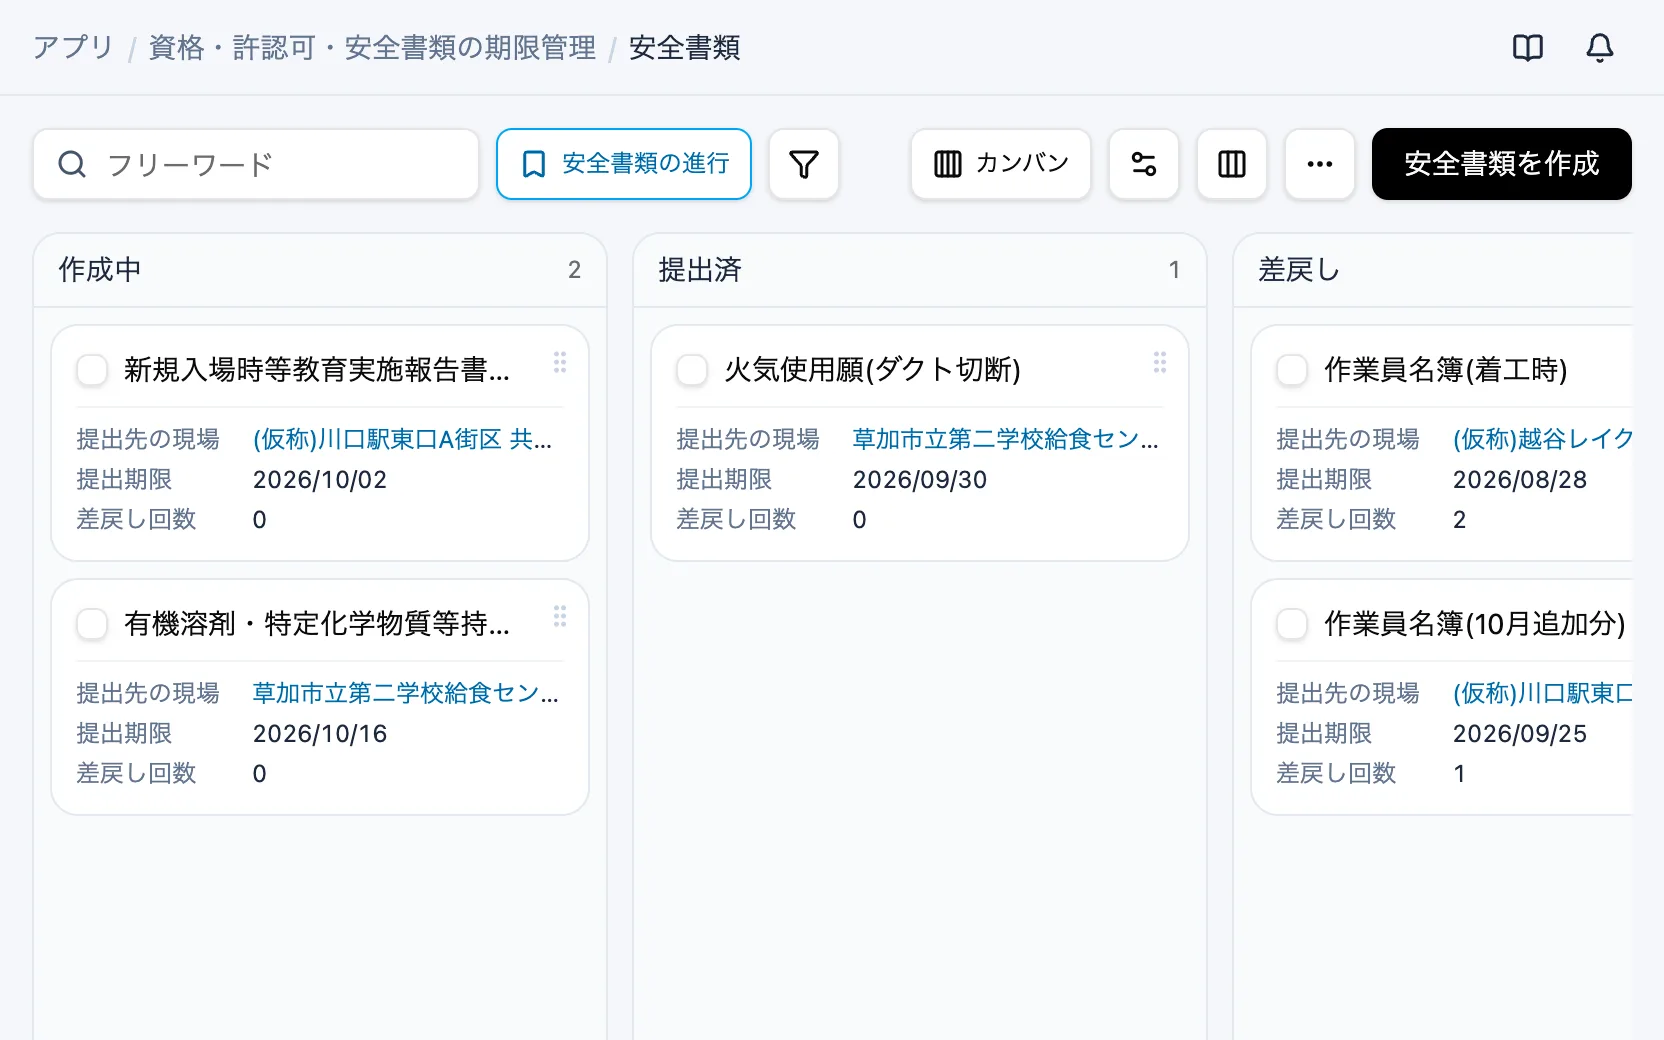Check the 作業員名簿(10月追加分) card
This screenshot has width=1664, height=1040.
[x=1292, y=624]
